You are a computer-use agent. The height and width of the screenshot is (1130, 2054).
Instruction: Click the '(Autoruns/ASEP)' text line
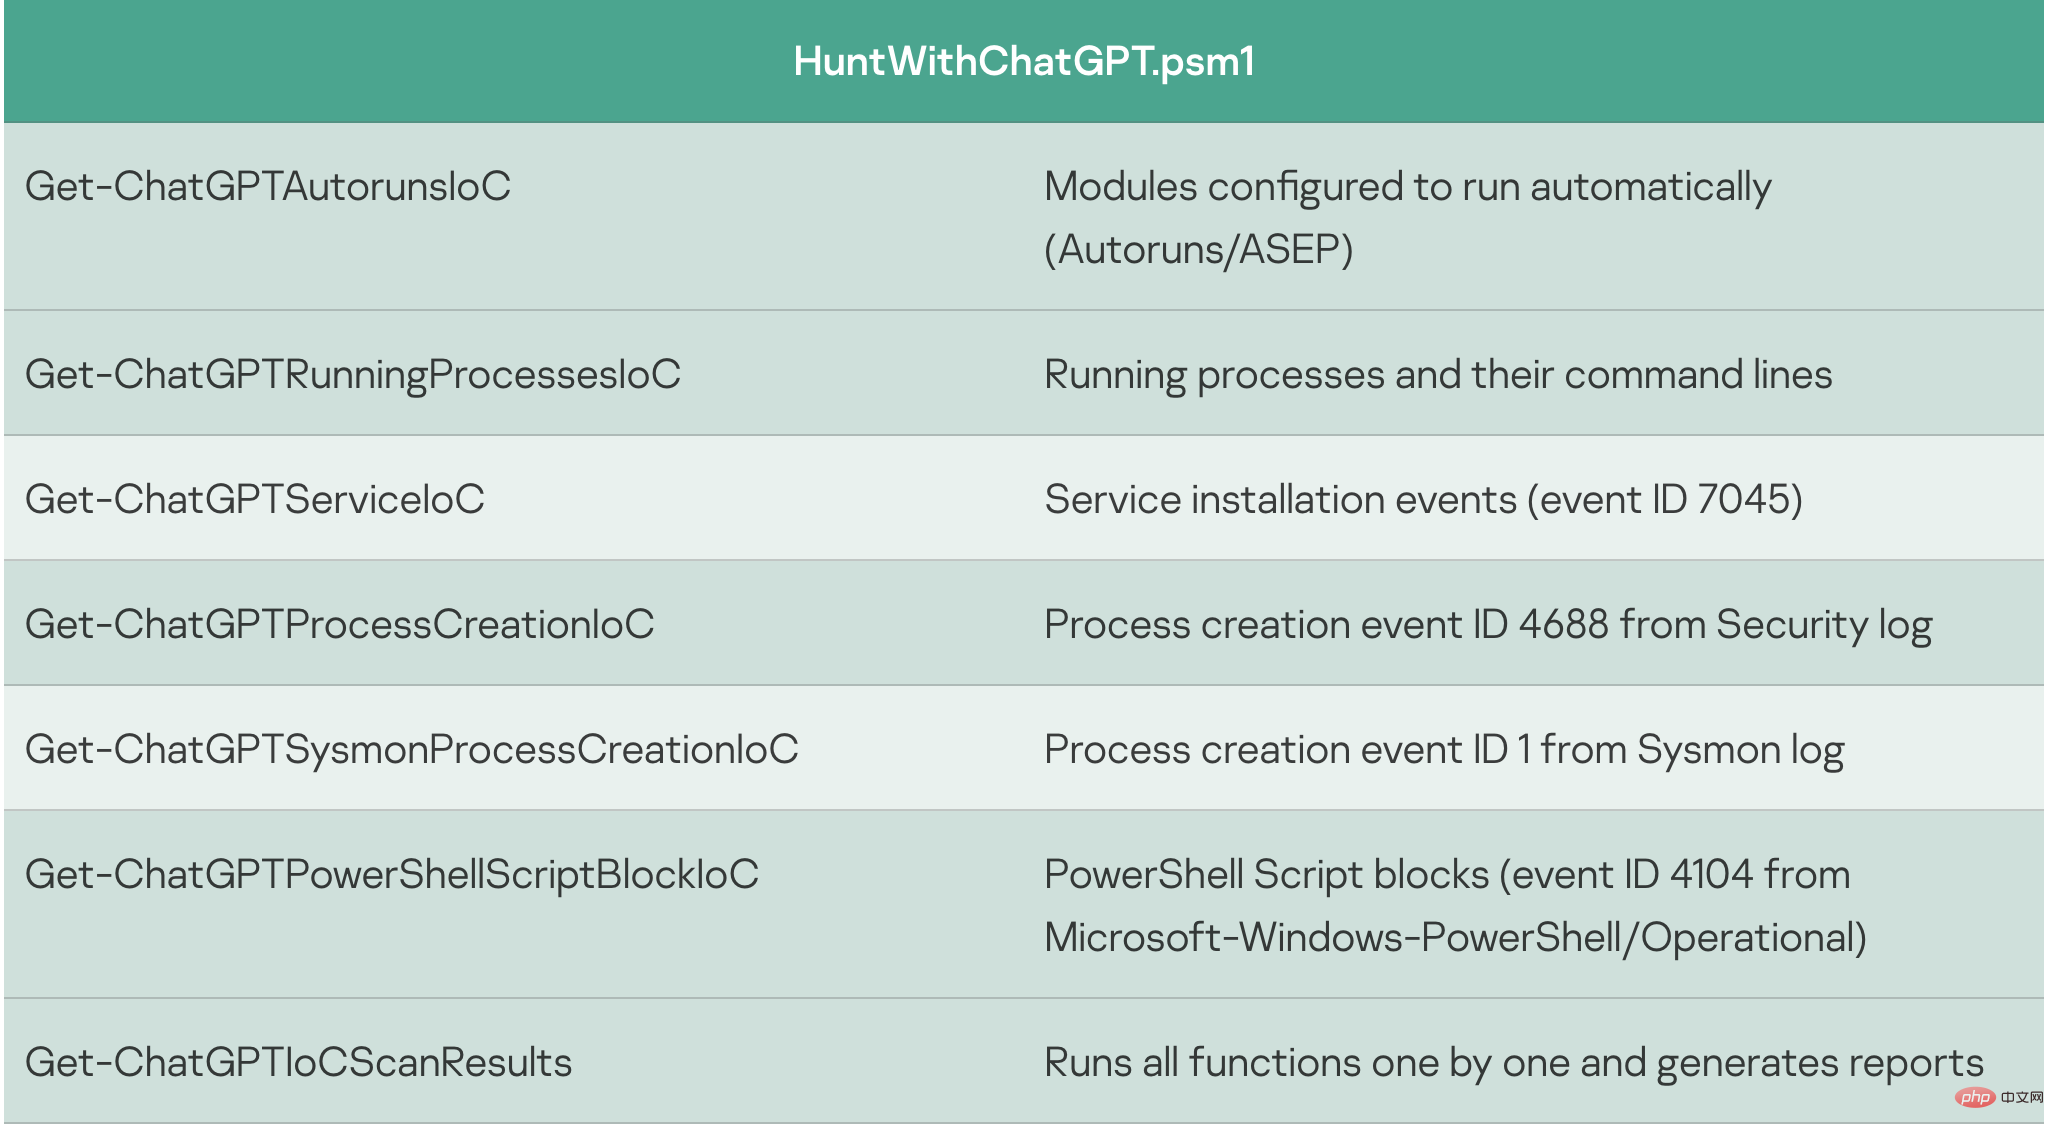point(1198,249)
